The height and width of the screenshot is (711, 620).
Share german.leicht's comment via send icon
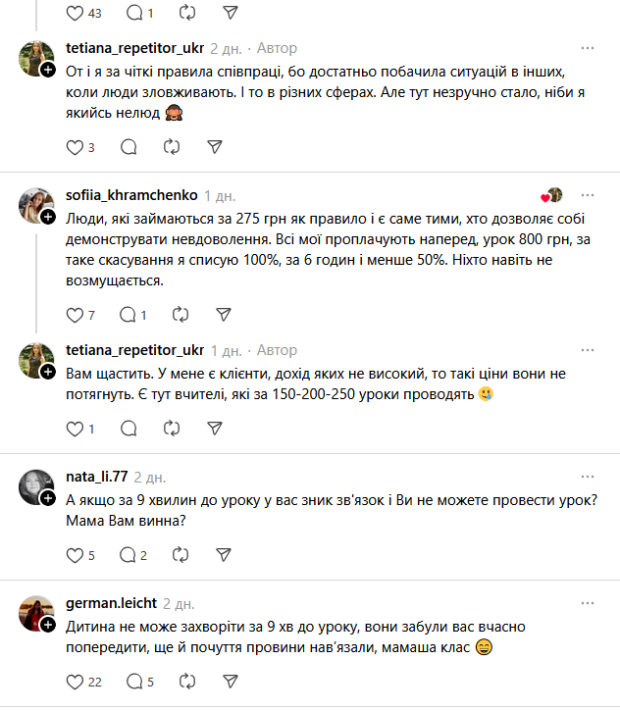point(230,682)
